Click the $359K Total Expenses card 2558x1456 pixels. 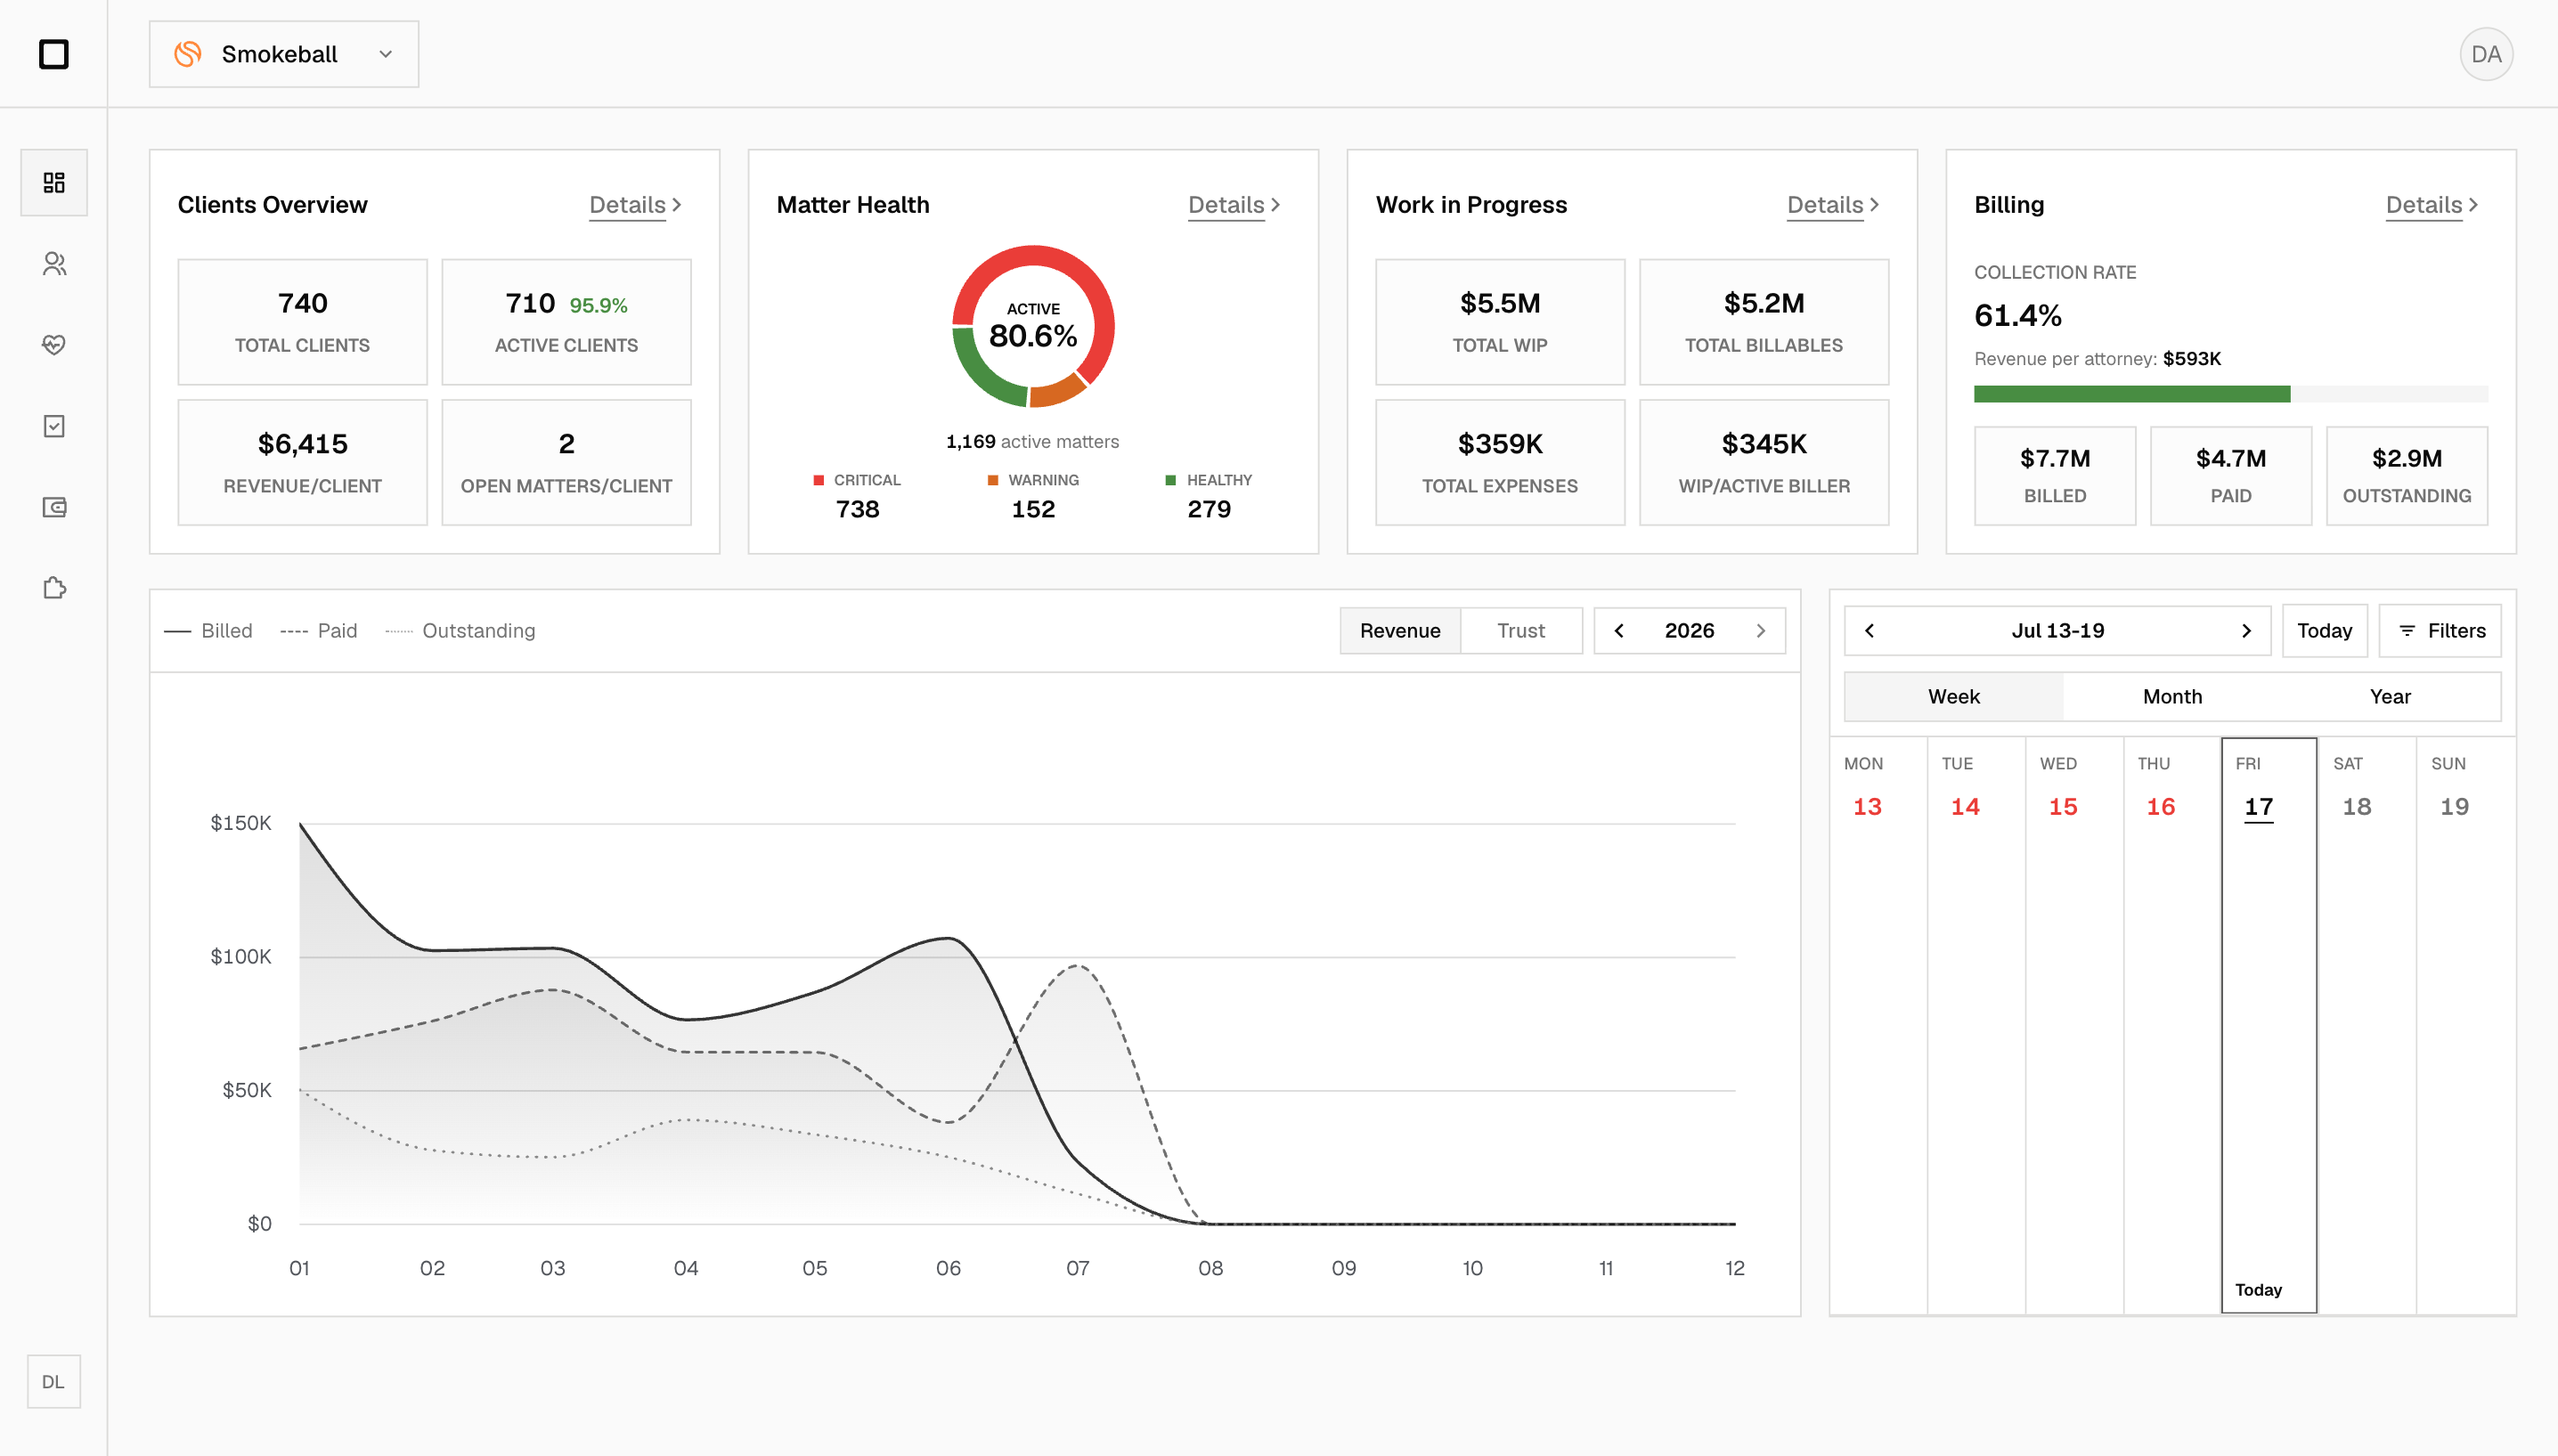coord(1500,462)
